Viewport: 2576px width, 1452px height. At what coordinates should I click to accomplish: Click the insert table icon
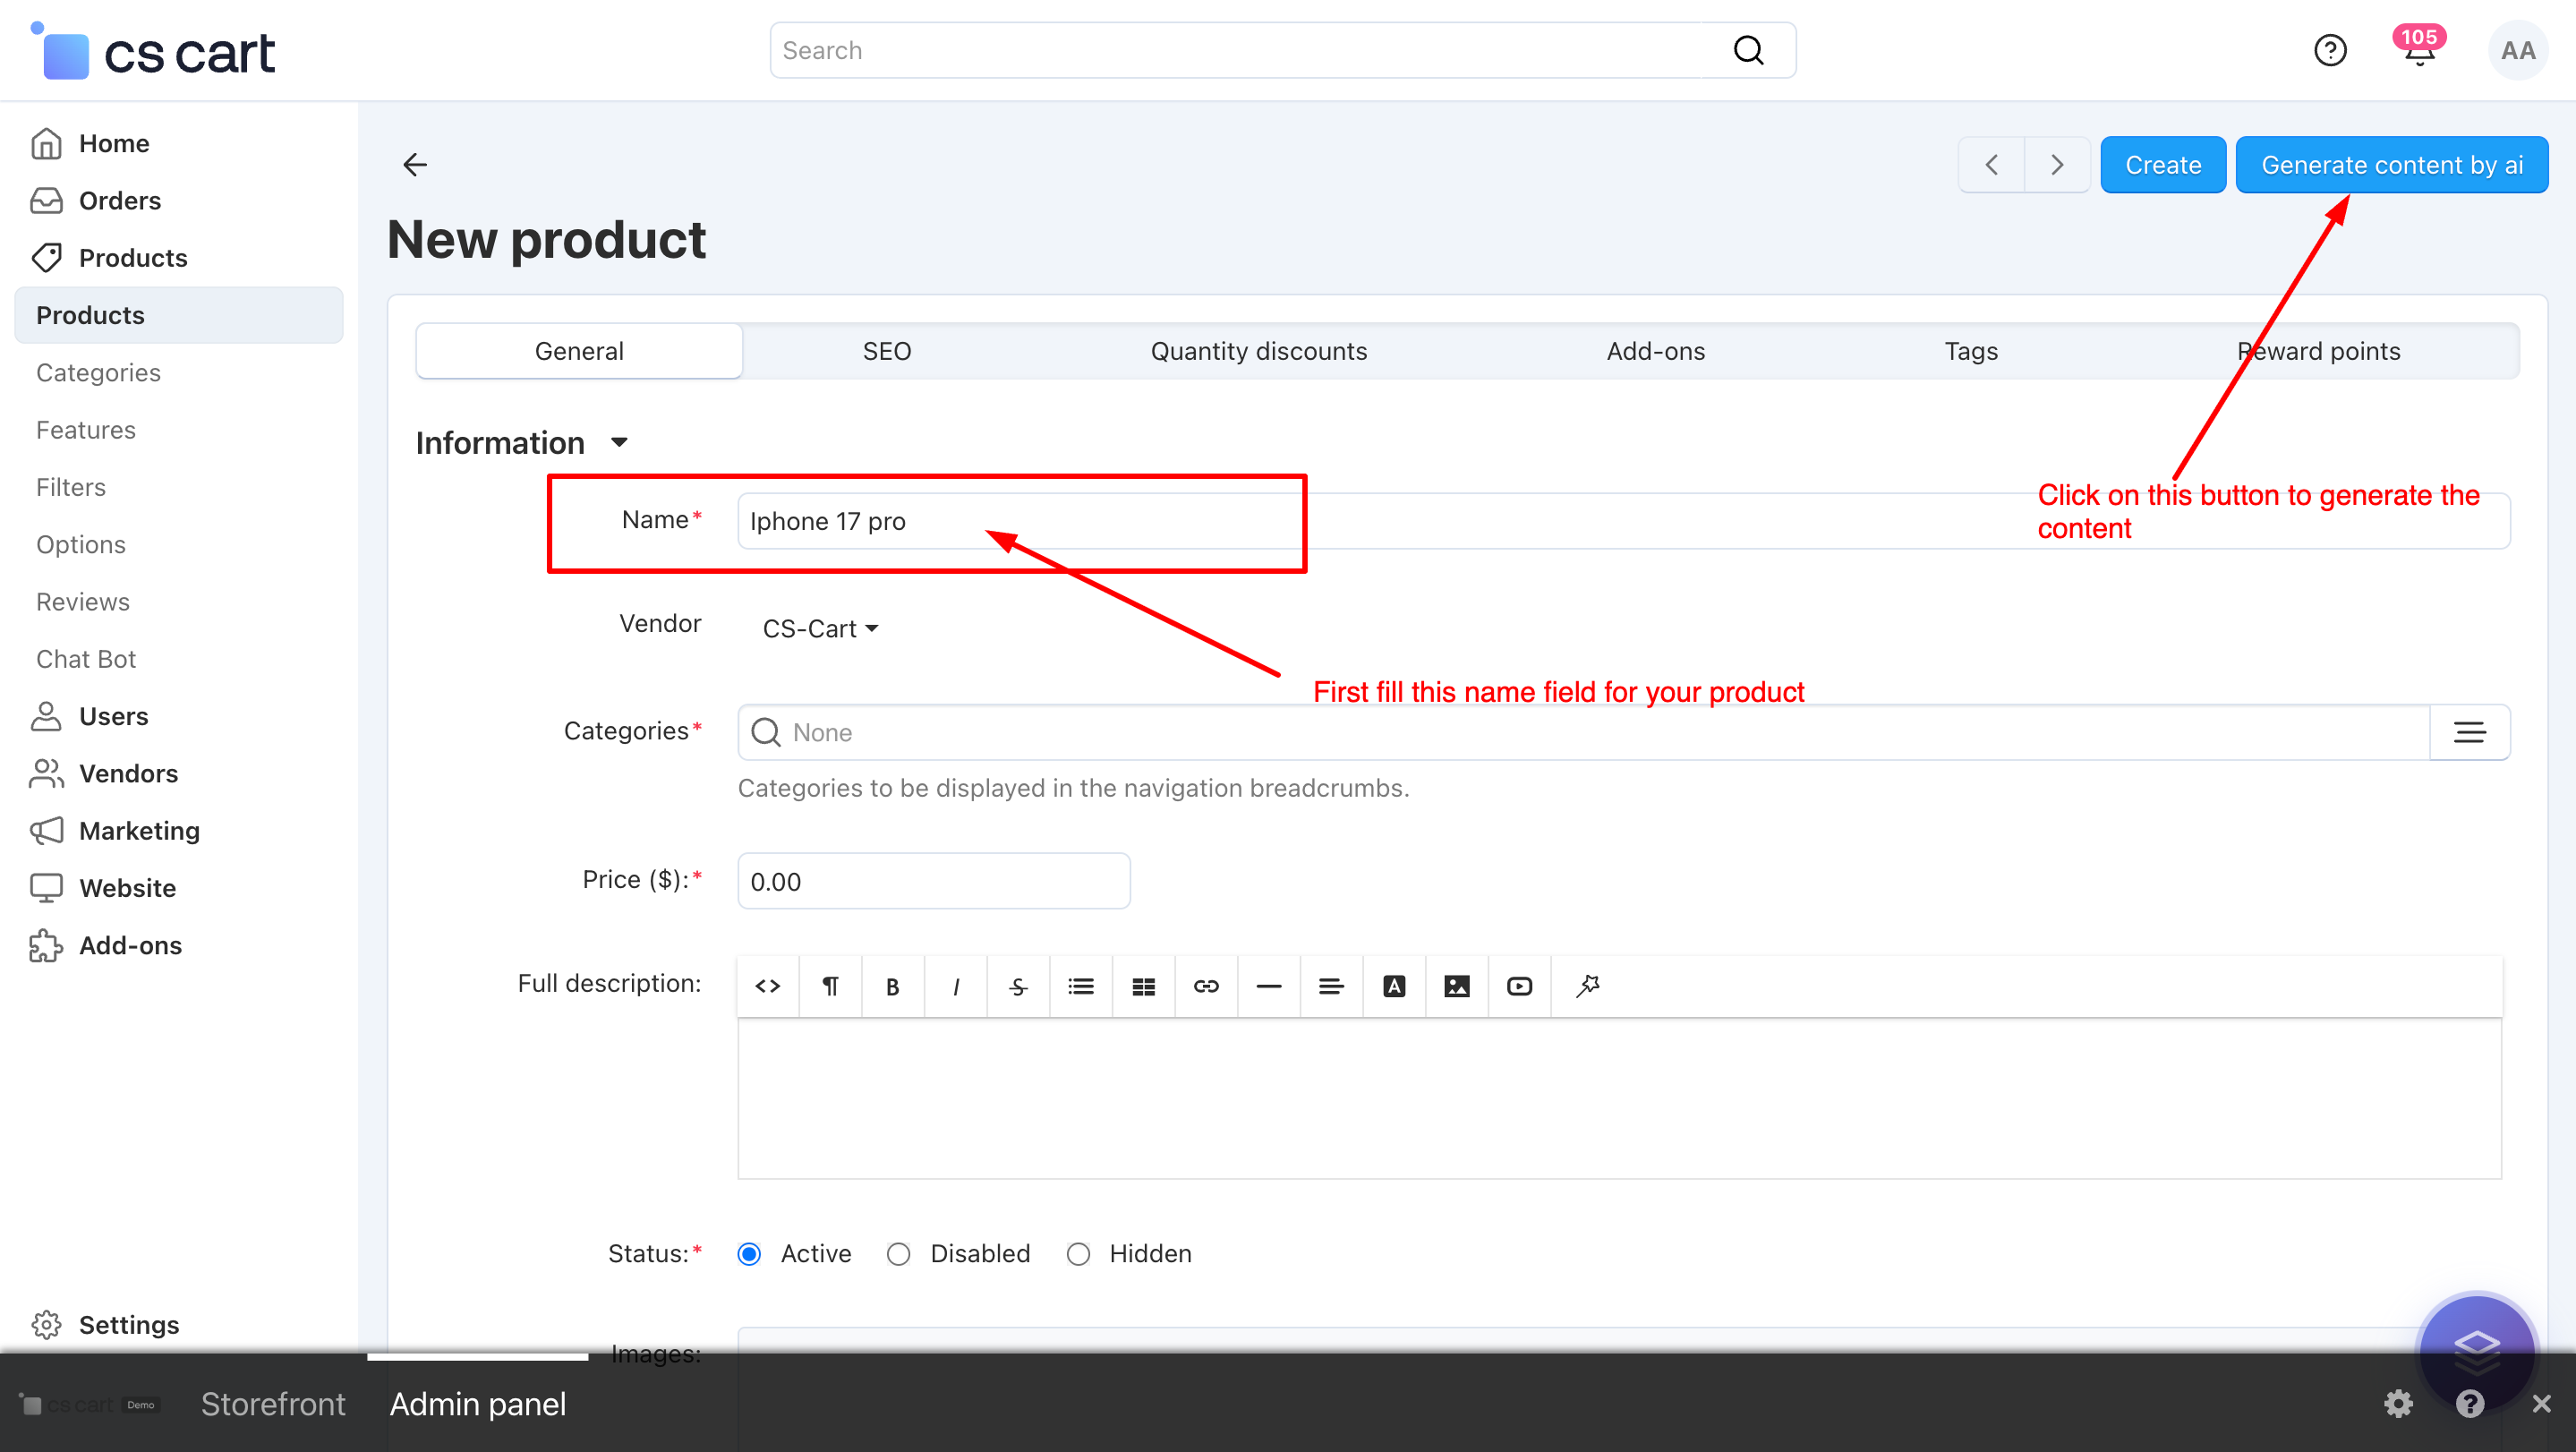click(x=1143, y=986)
